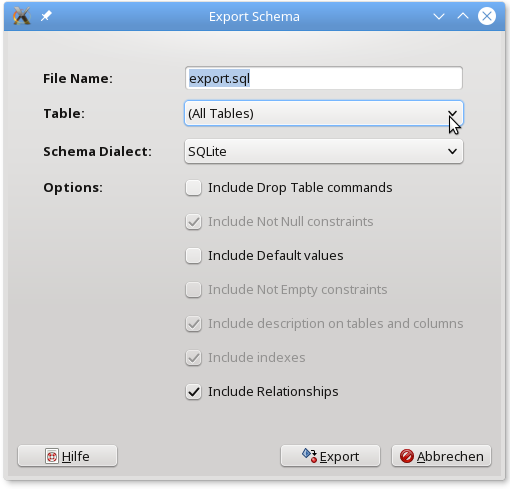Click the Abbrechen button
This screenshot has width=510, height=489.
441,456
